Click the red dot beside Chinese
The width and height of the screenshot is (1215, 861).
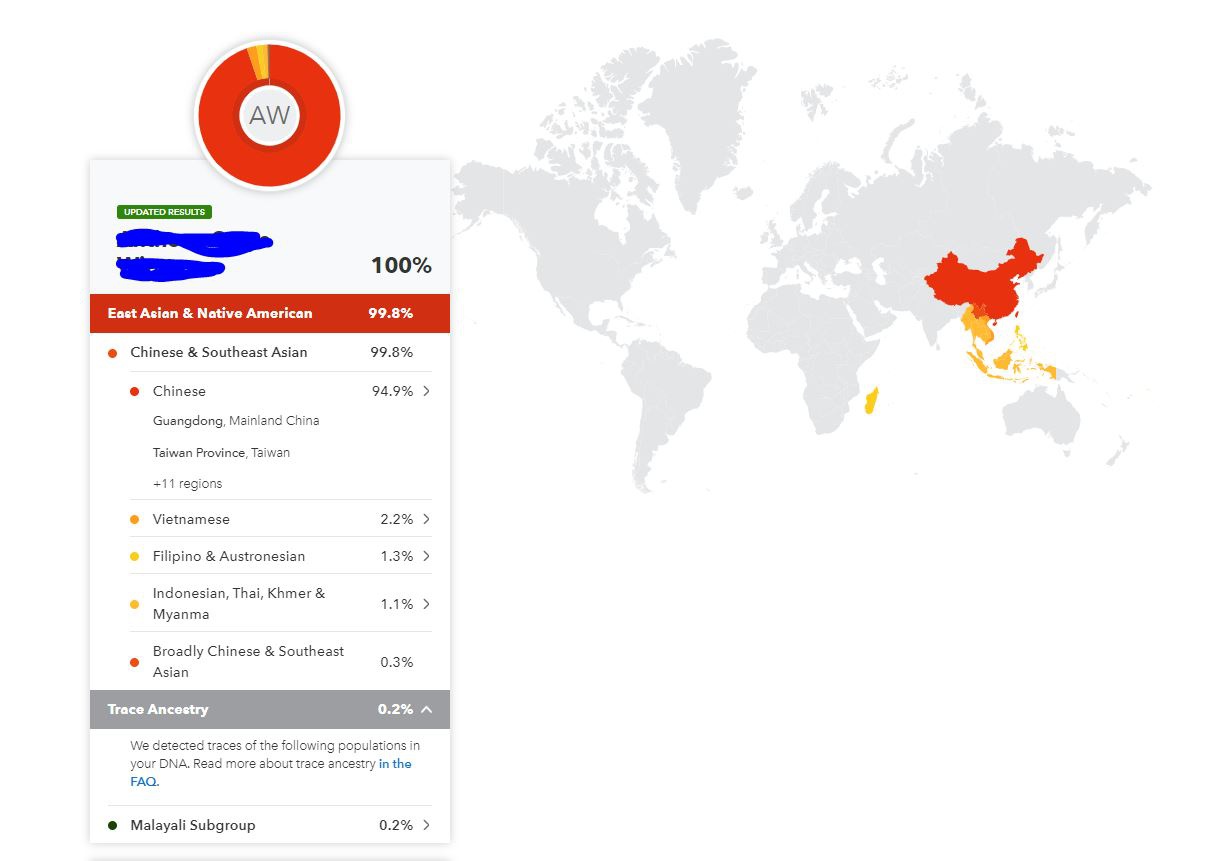134,392
